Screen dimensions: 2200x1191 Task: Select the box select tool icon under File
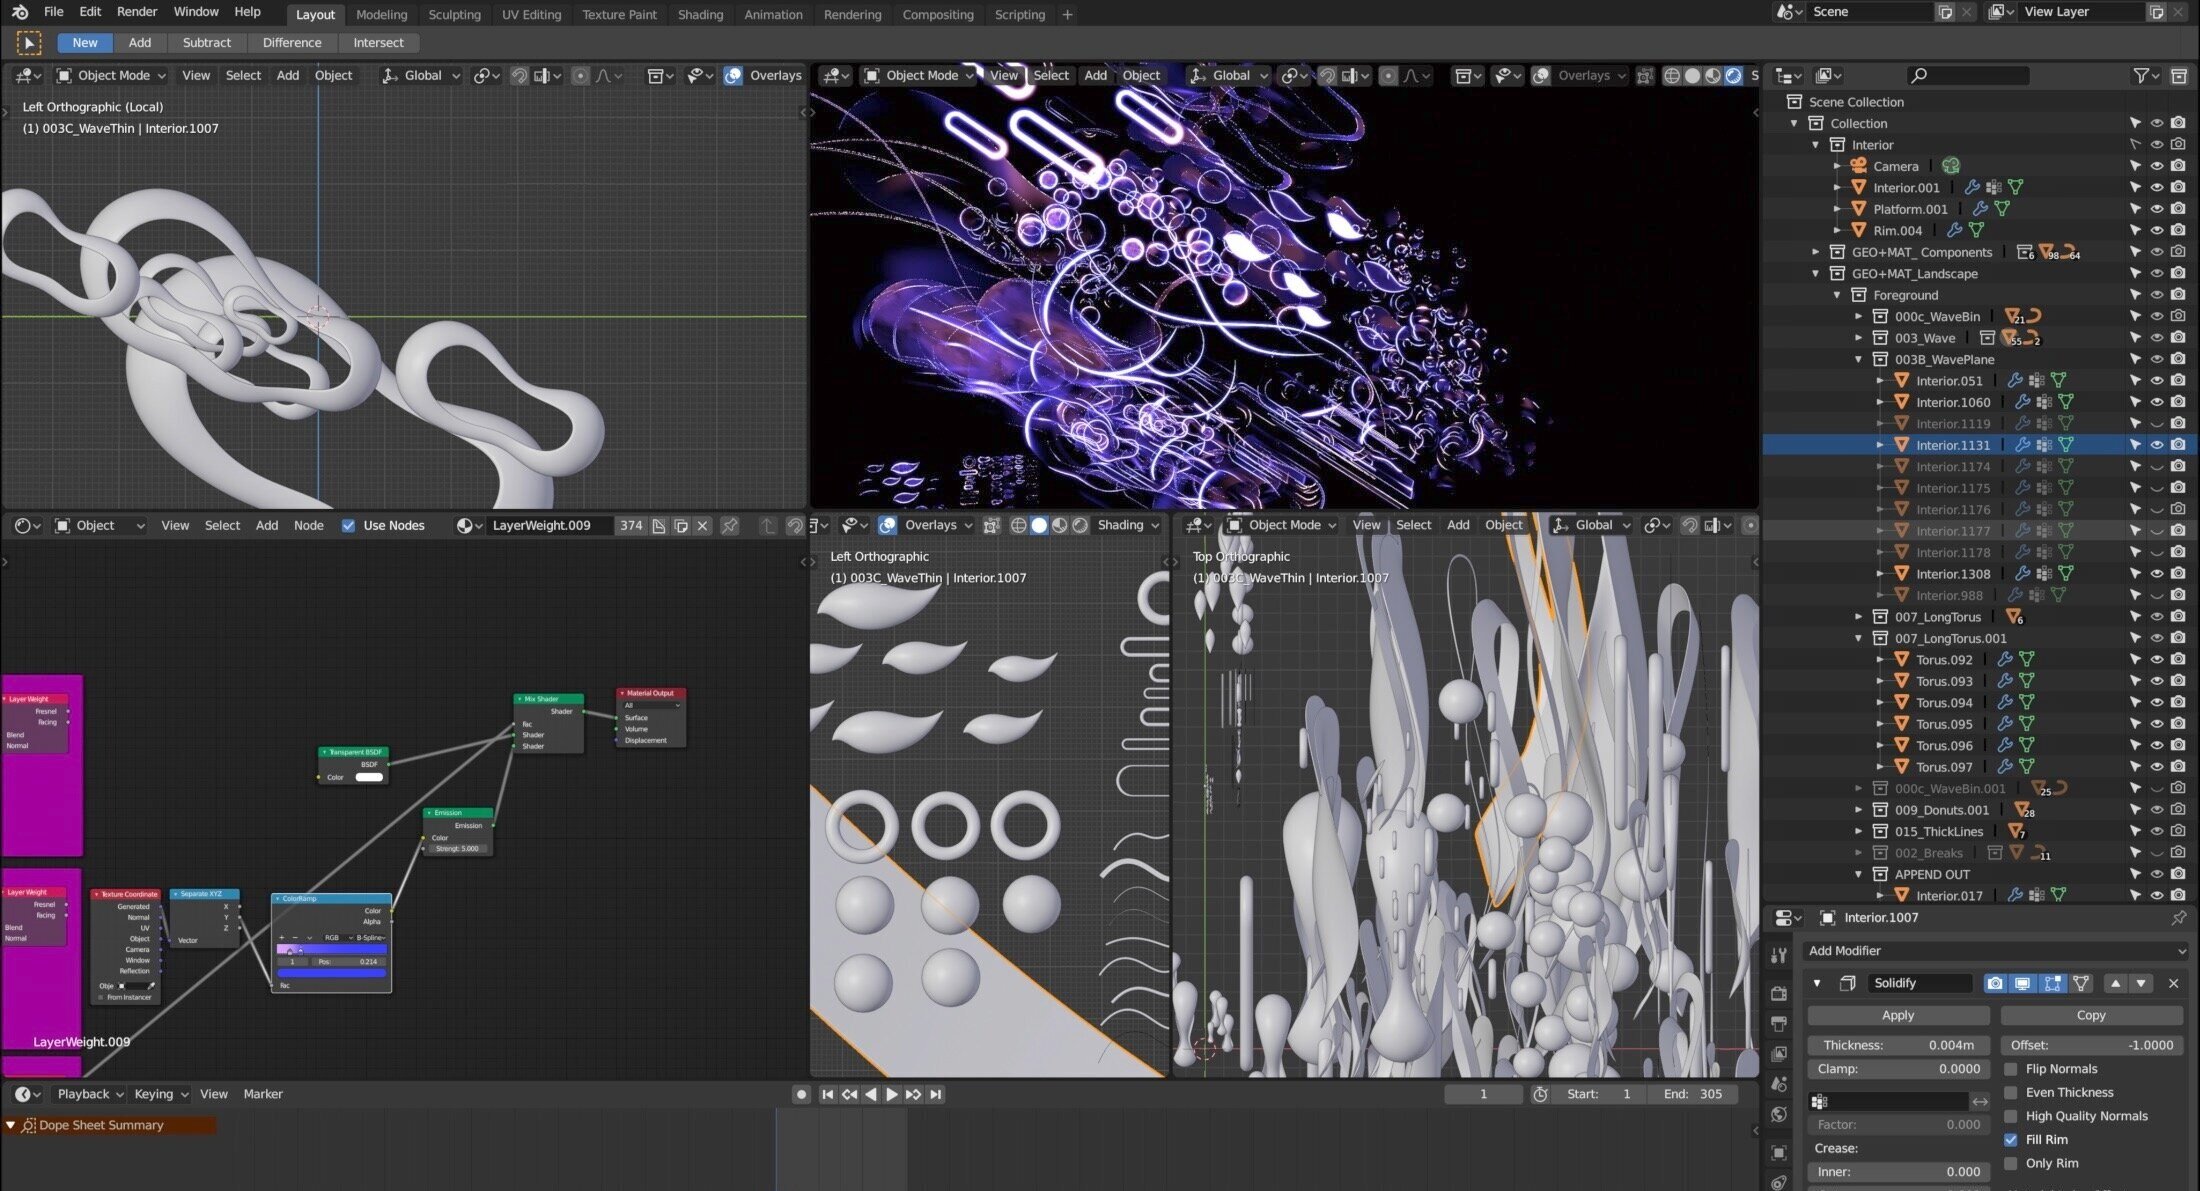(x=28, y=43)
